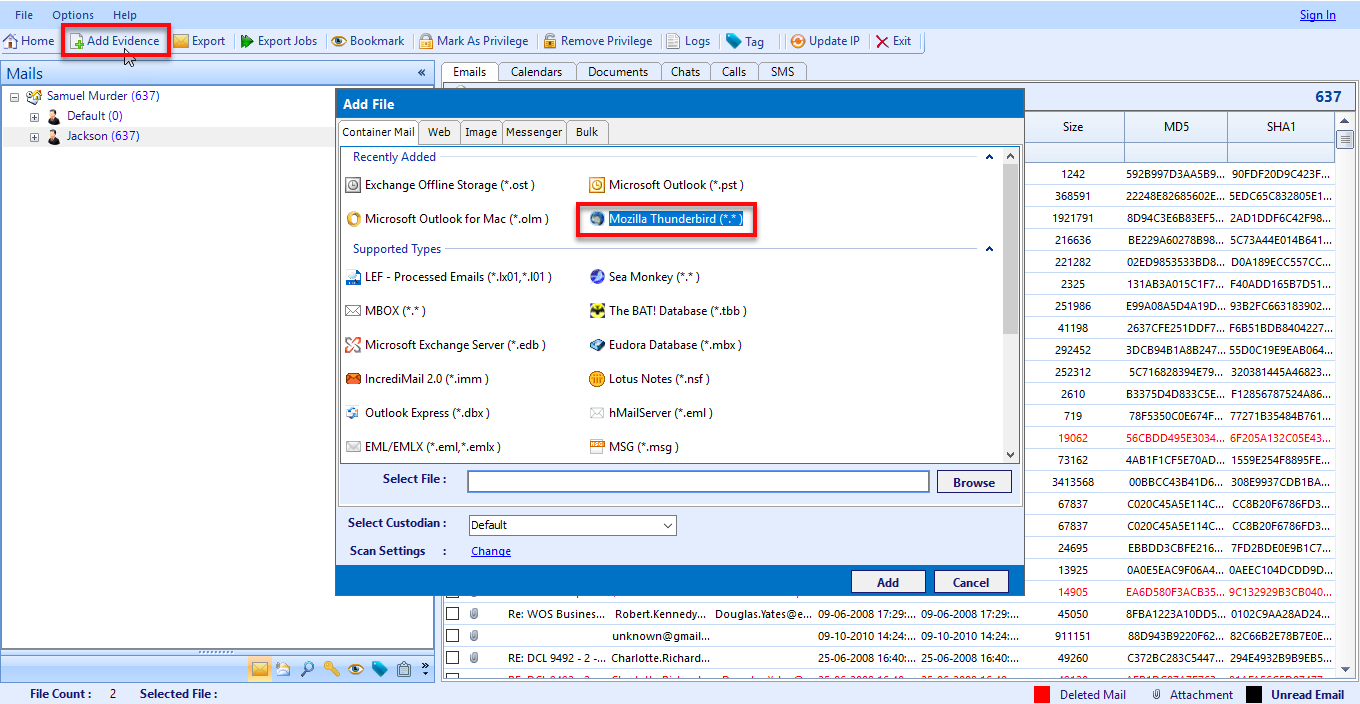Collapse the Samuel Murder tree node
This screenshot has width=1360, height=704.
(15, 97)
